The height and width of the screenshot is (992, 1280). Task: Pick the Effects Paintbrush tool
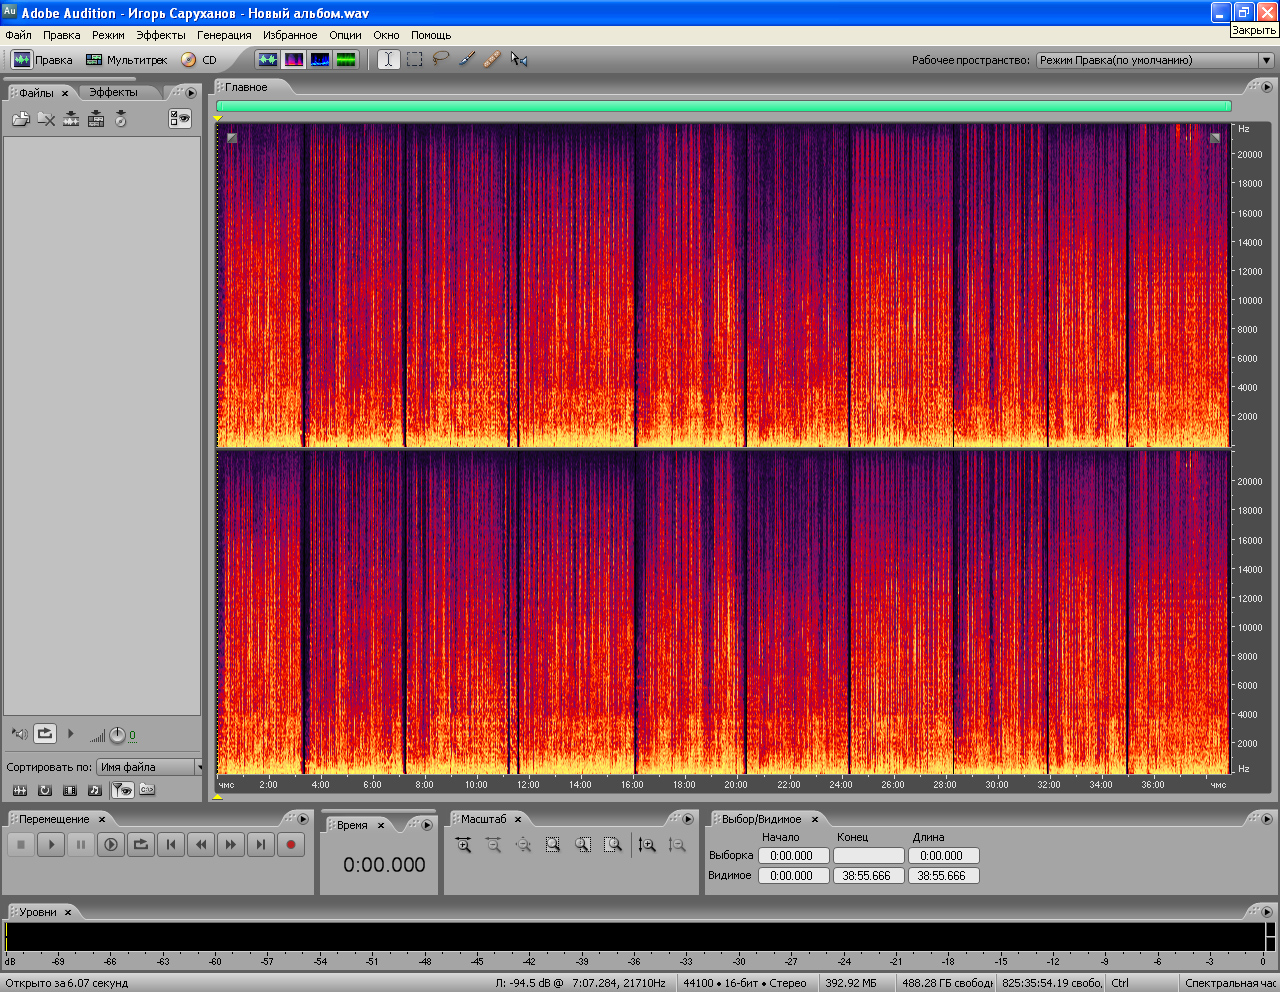pos(467,60)
